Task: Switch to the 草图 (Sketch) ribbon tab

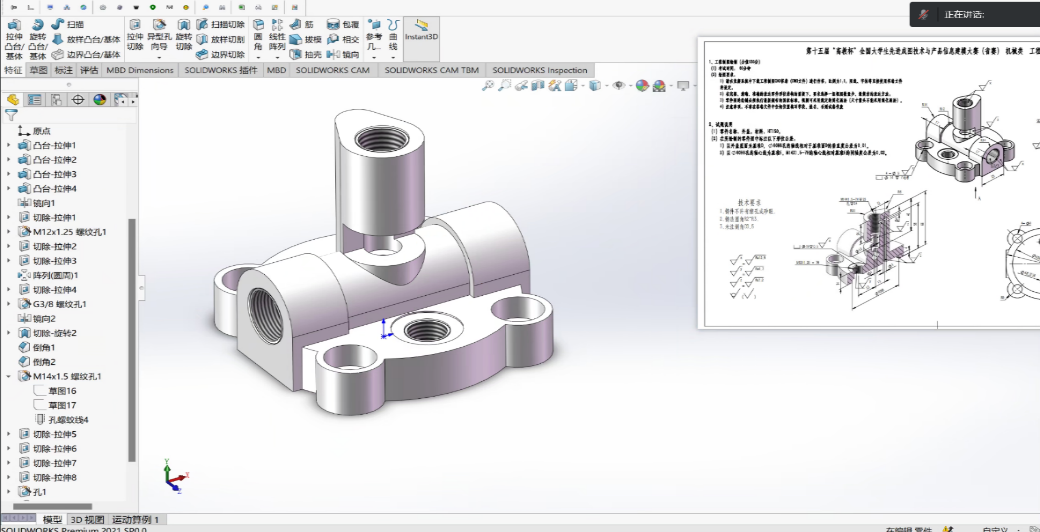Action: coord(38,70)
